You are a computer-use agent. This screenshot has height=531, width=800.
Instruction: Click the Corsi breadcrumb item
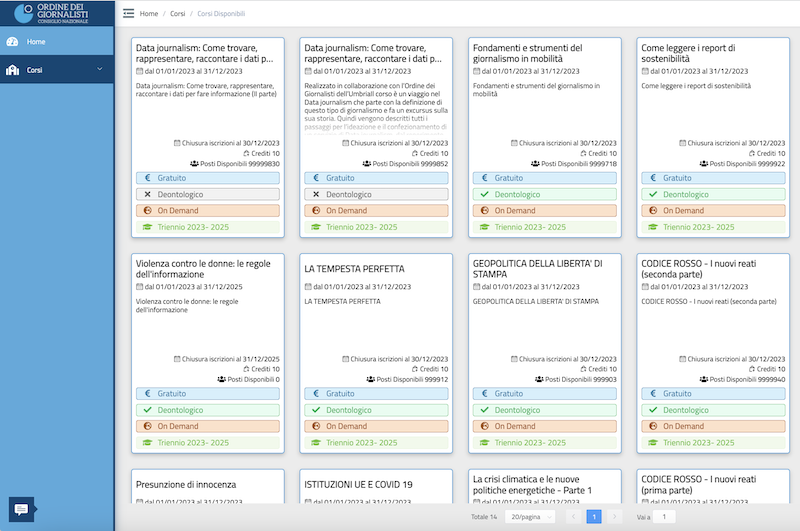click(x=175, y=14)
